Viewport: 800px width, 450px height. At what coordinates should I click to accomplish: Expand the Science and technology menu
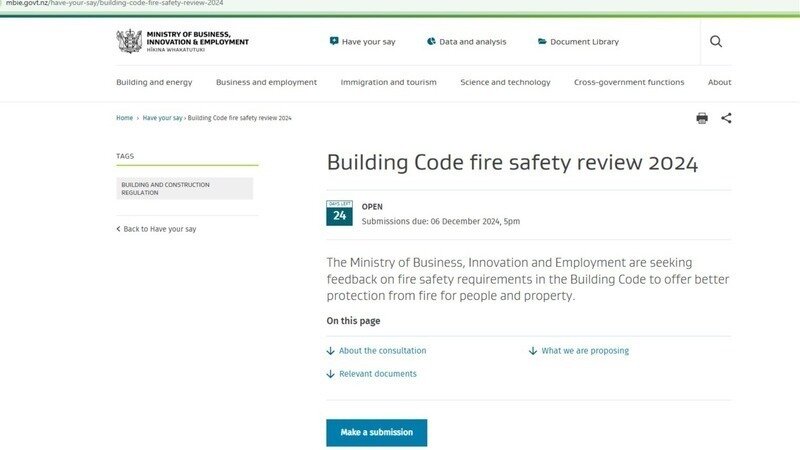click(505, 82)
